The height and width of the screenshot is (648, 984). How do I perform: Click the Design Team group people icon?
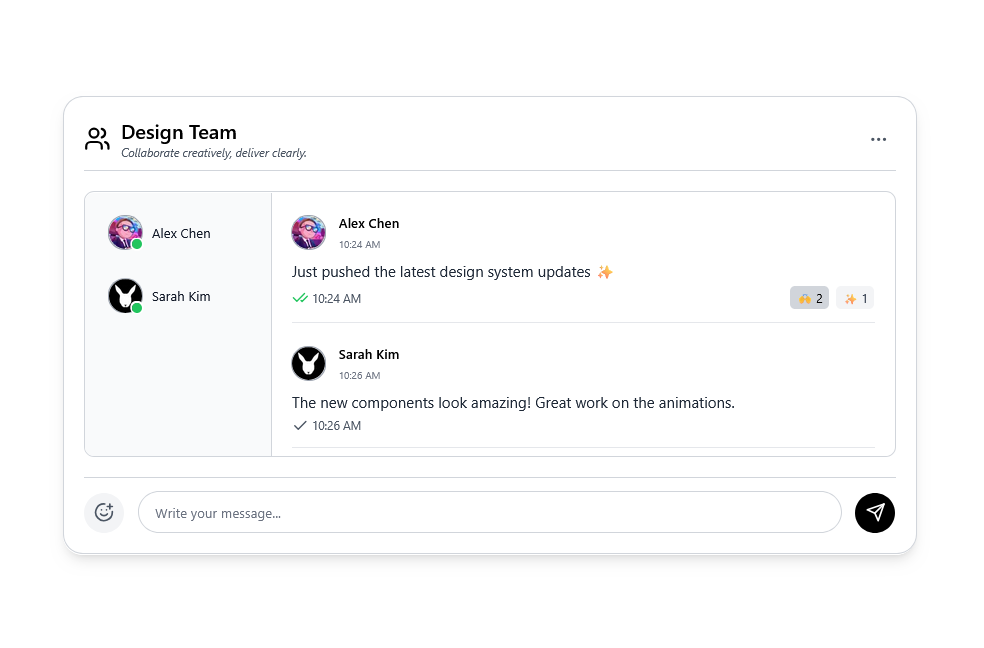[97, 139]
